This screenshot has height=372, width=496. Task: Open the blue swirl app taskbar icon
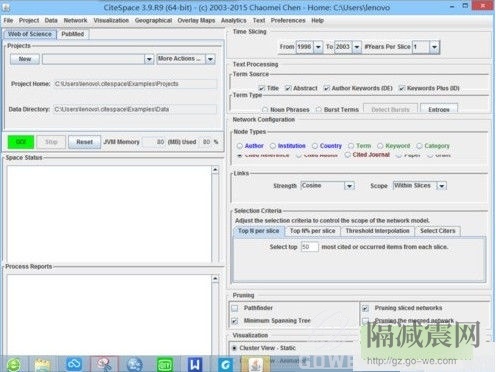226,365
